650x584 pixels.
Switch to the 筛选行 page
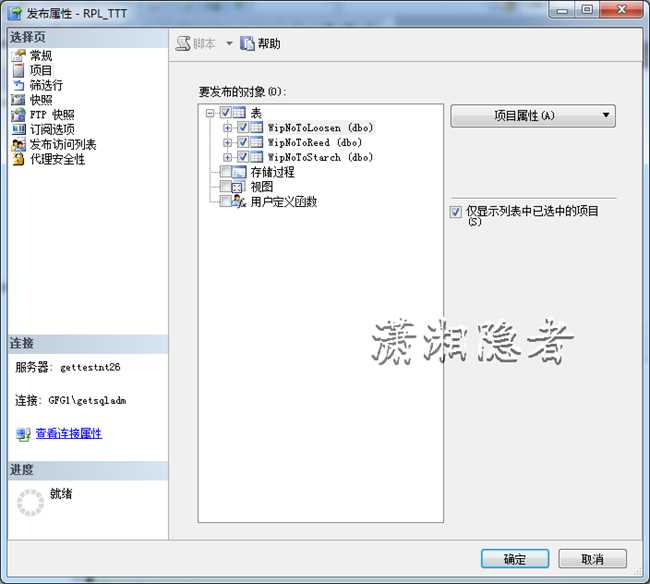click(x=46, y=85)
